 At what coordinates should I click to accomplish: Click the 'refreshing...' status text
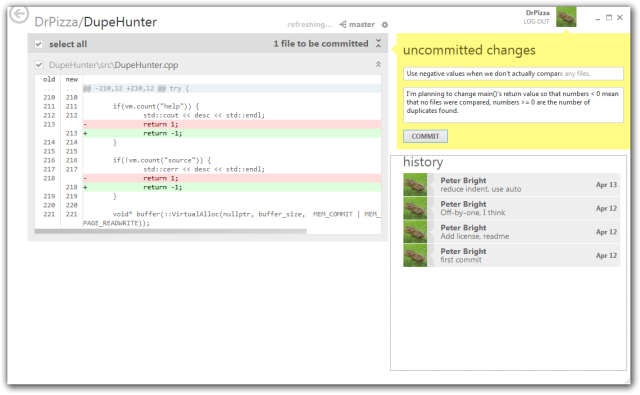tap(309, 24)
